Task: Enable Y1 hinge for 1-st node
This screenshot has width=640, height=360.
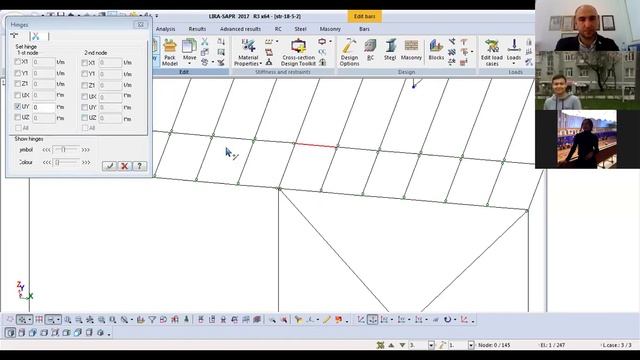Action: click(x=18, y=73)
